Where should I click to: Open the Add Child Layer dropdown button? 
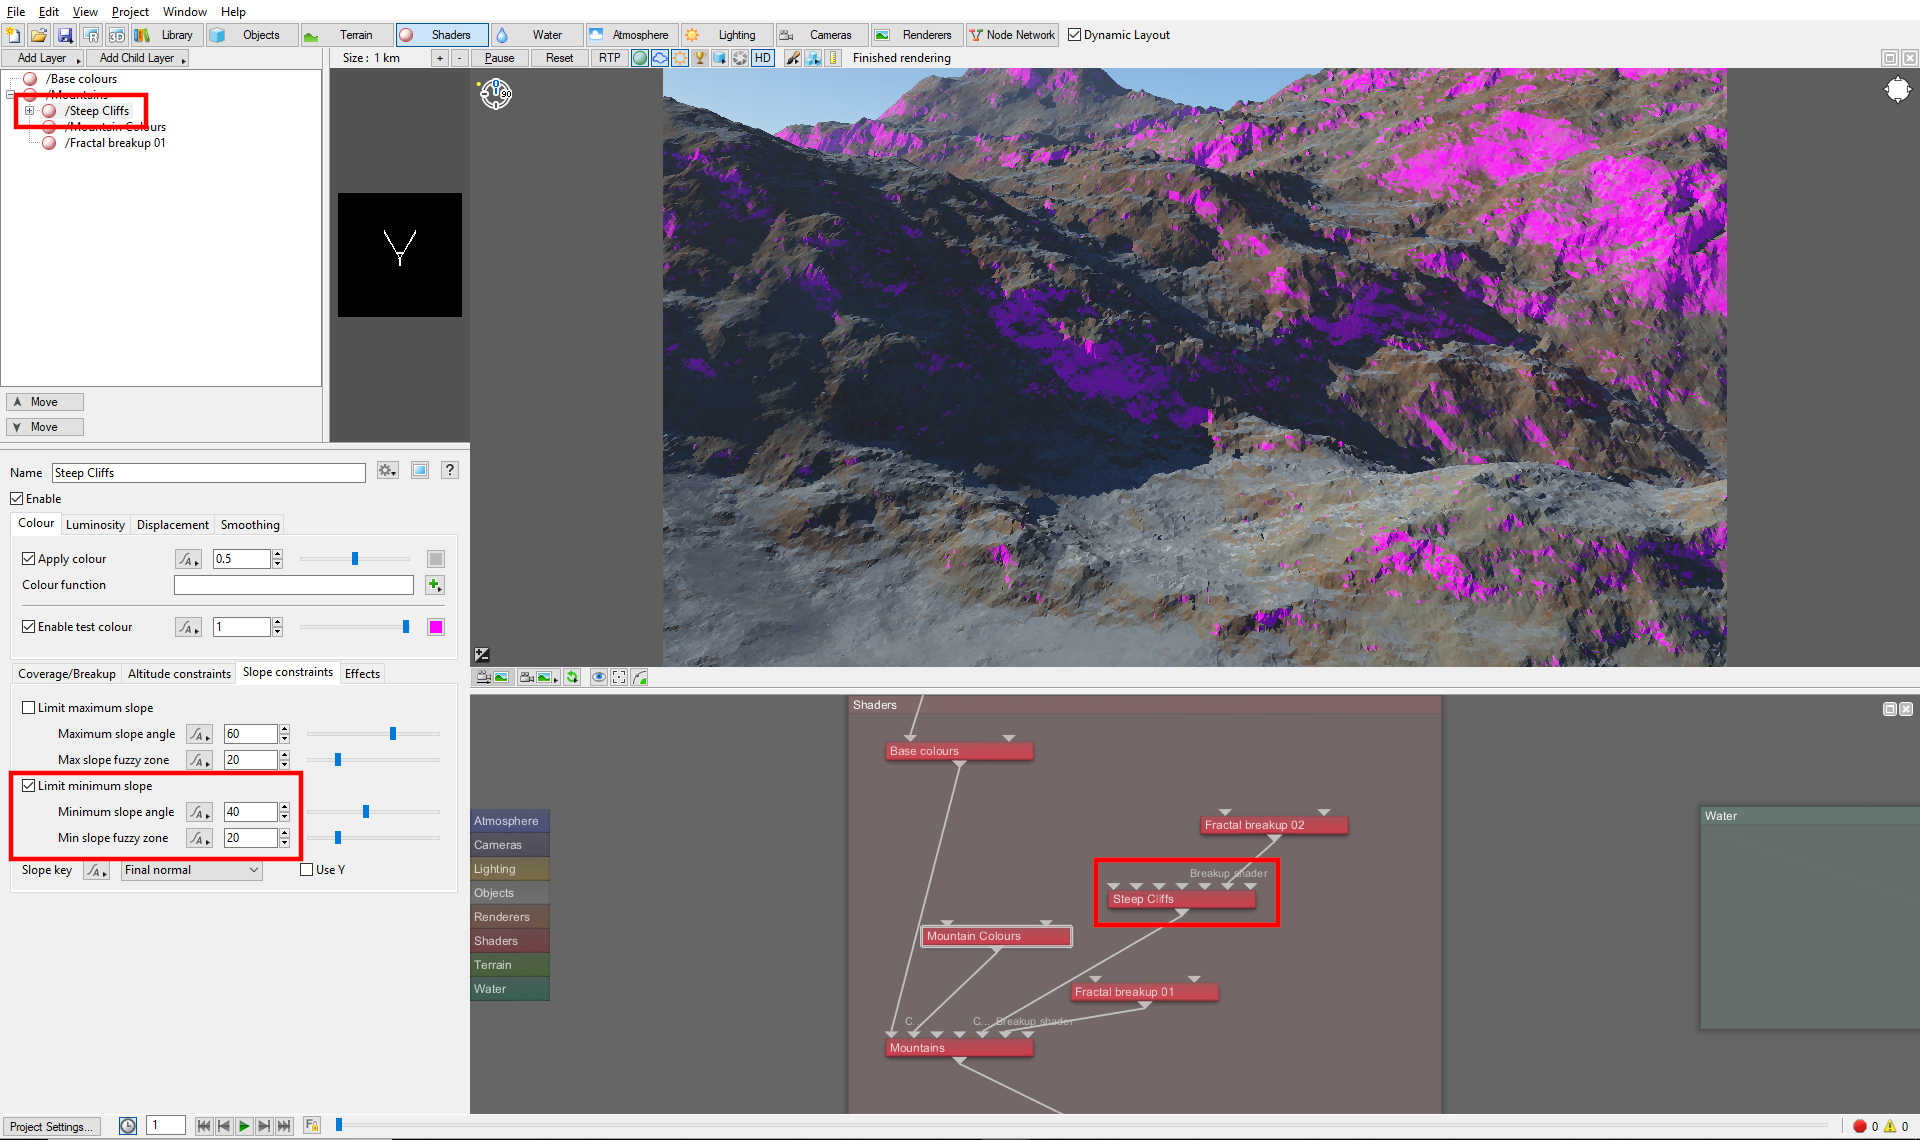pos(138,58)
